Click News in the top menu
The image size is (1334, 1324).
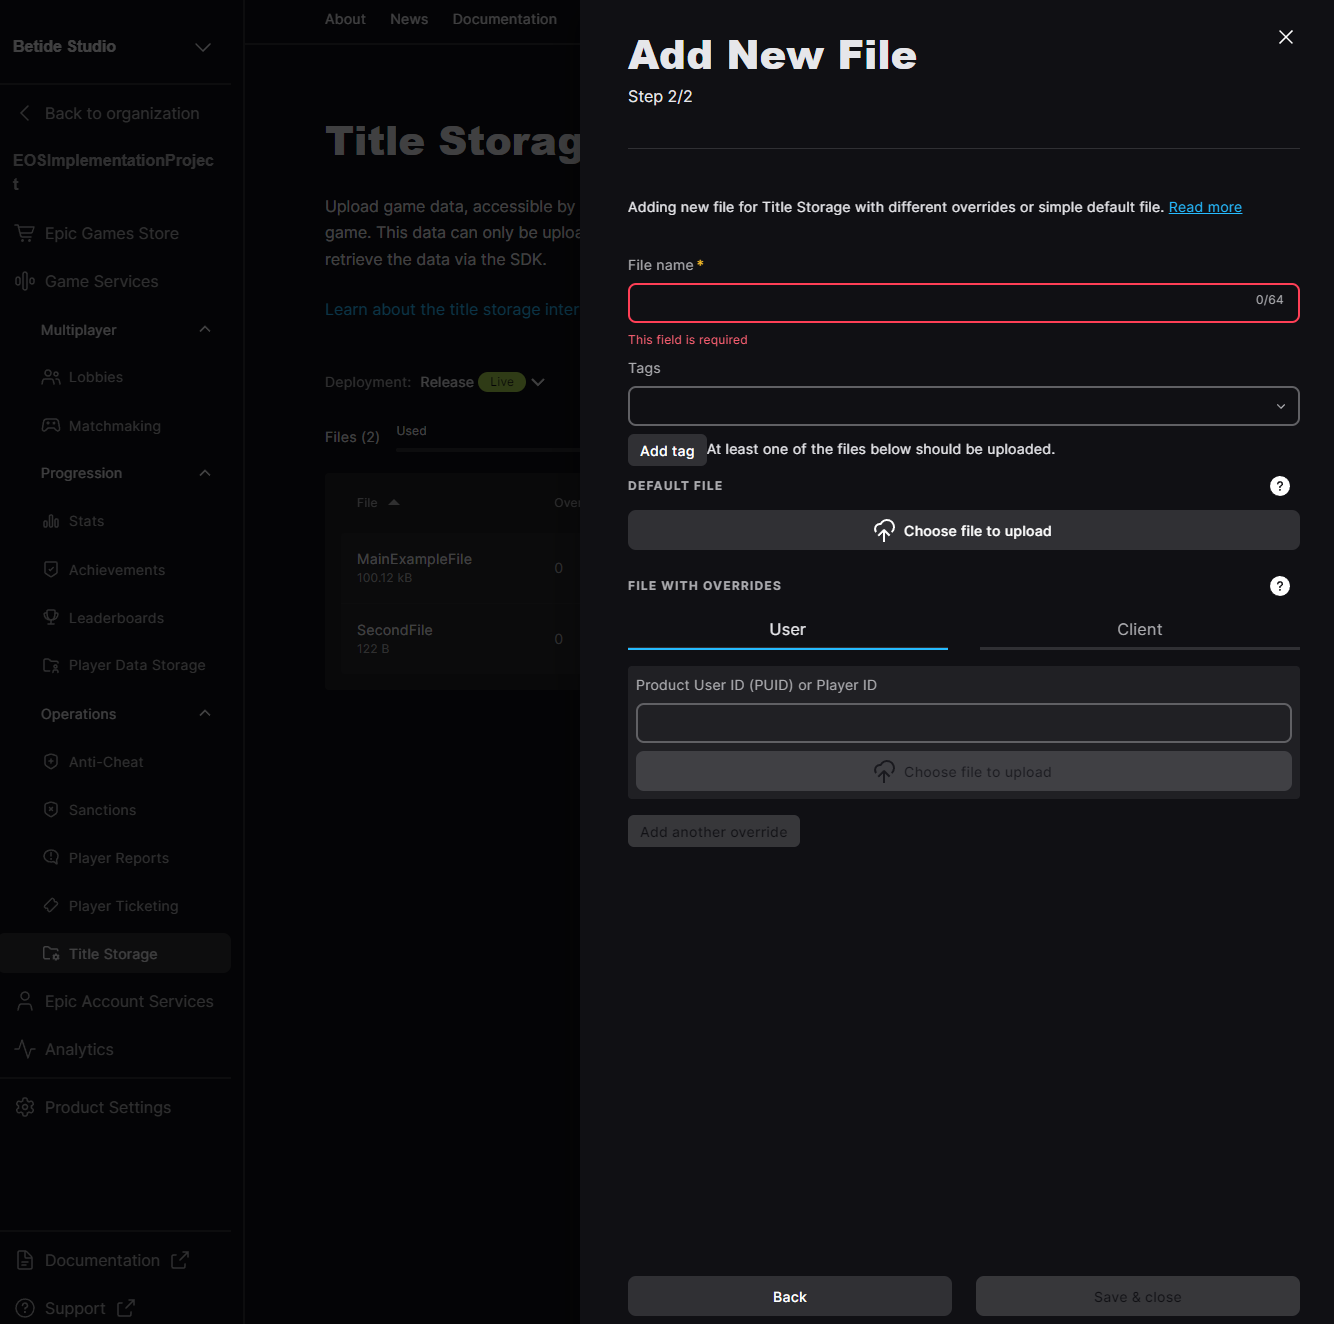409,18
